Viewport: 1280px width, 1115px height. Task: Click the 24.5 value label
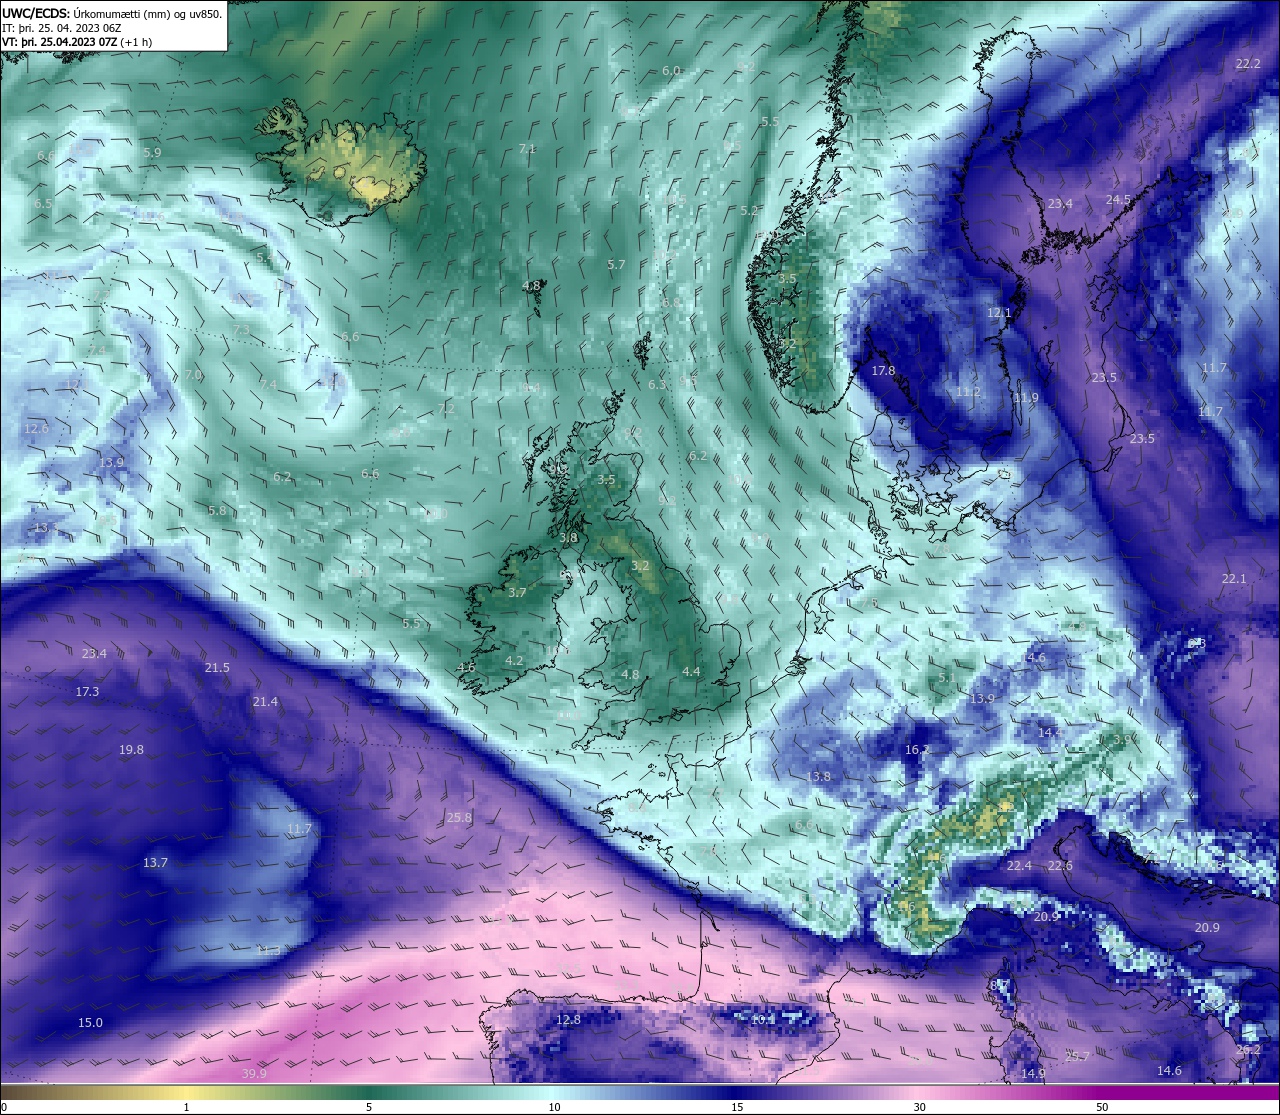pyautogui.click(x=1118, y=199)
